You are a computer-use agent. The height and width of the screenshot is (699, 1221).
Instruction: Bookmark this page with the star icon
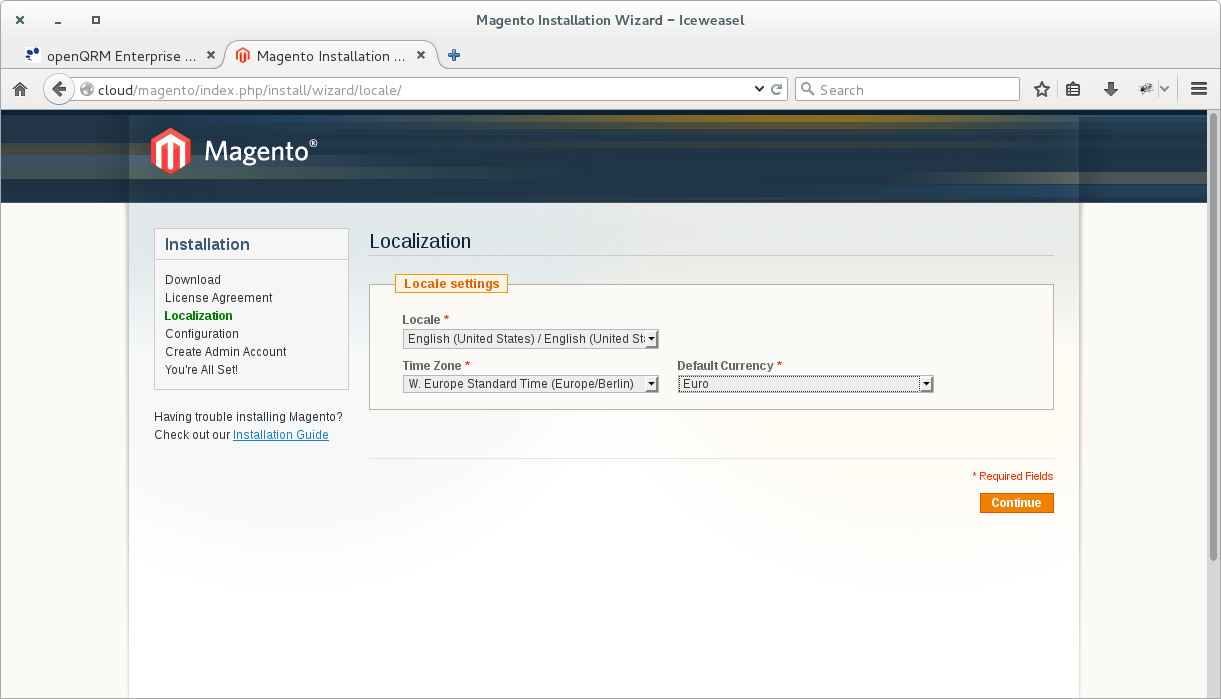(1042, 89)
